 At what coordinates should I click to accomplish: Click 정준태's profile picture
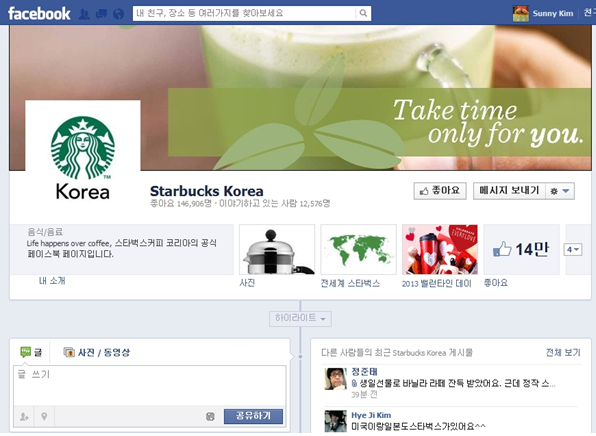pos(336,379)
